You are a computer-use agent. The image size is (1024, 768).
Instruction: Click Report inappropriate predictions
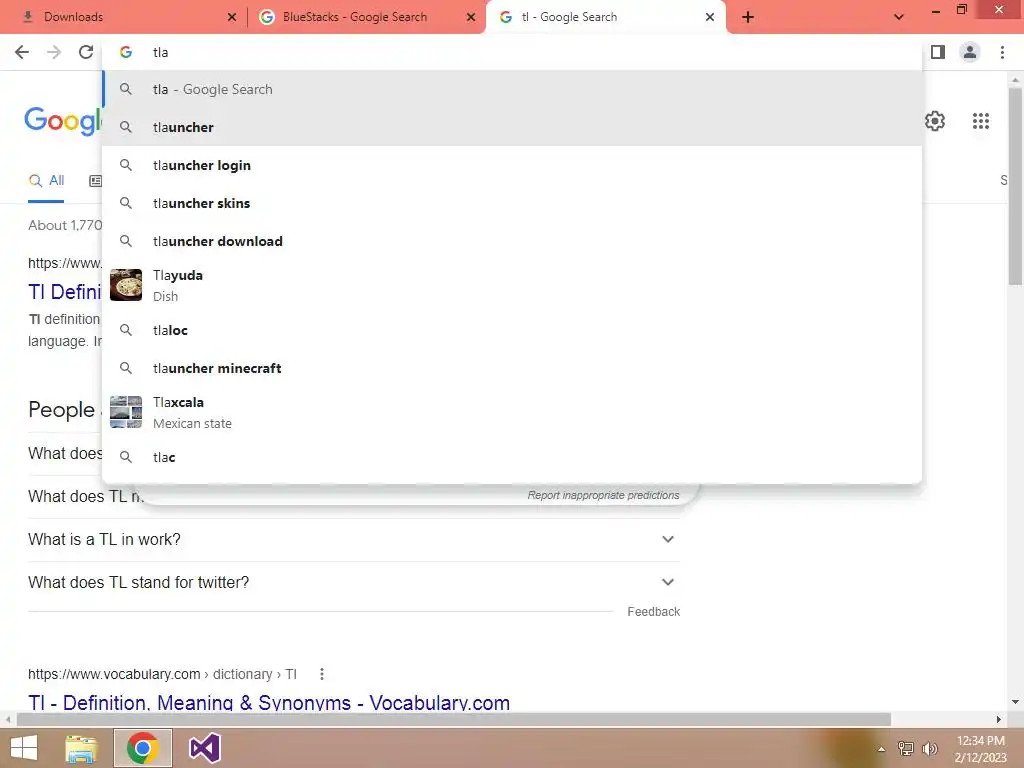[x=603, y=496]
